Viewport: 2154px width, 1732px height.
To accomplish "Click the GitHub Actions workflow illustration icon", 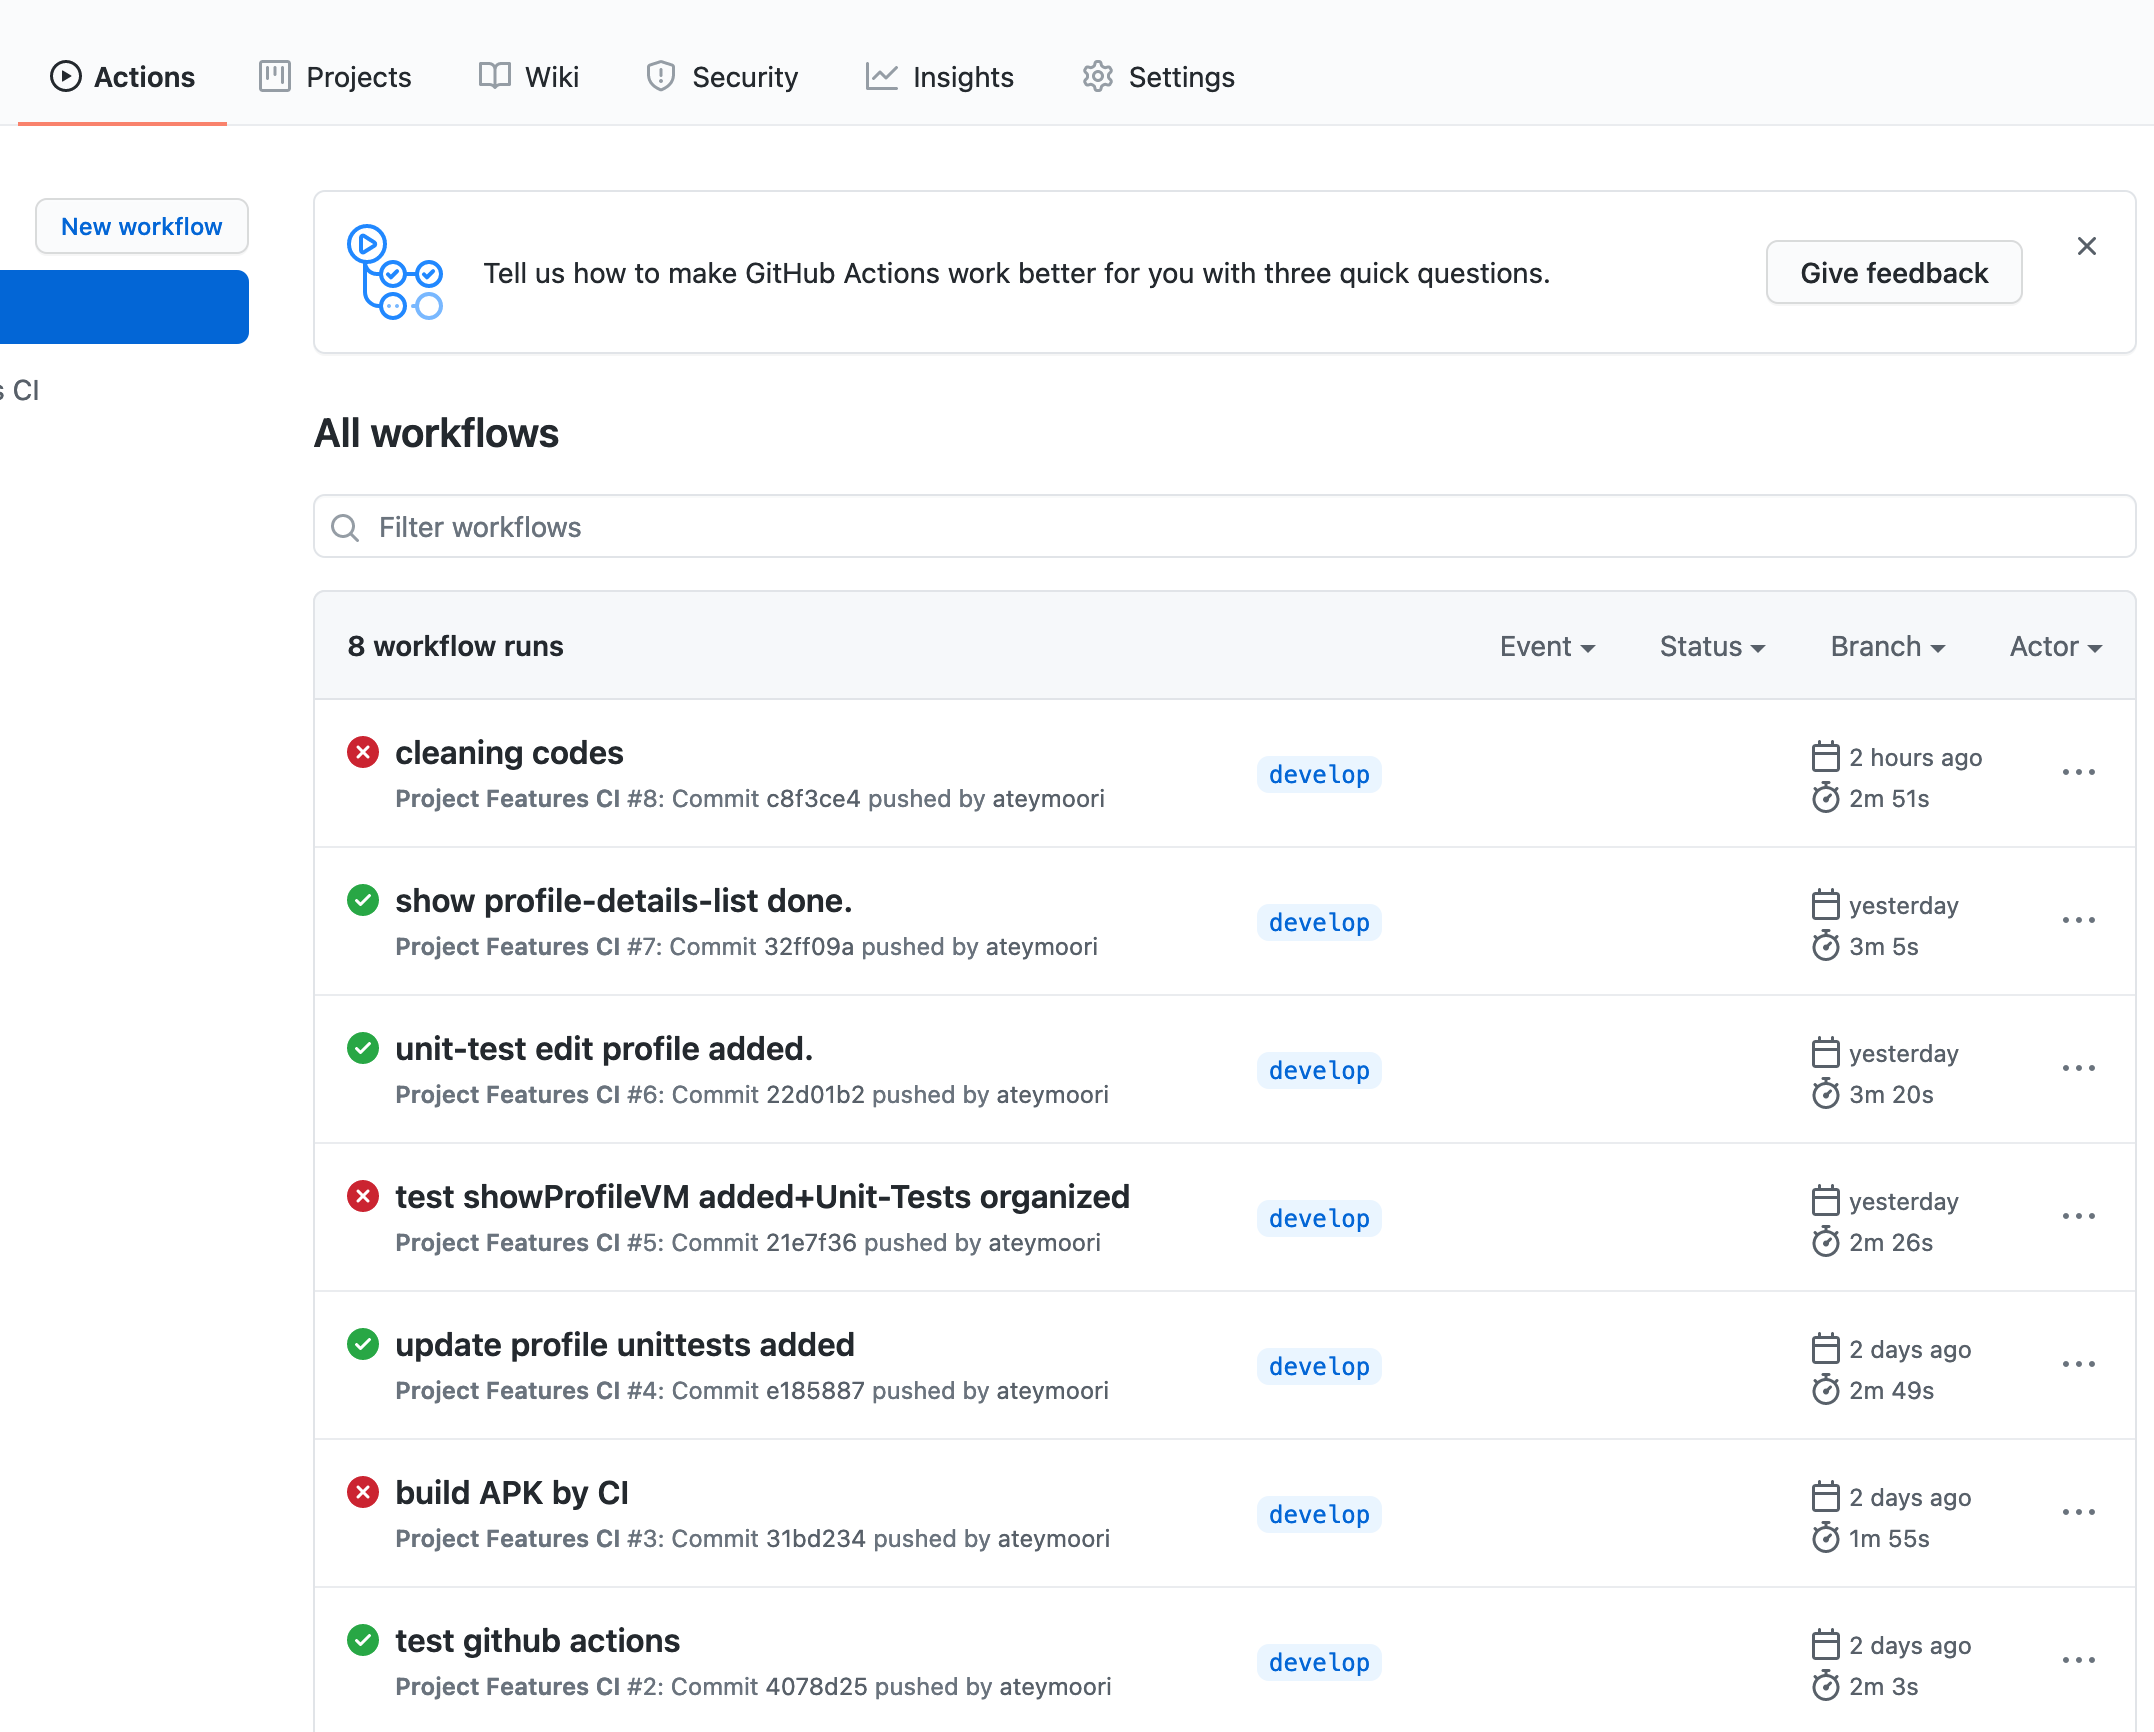I will 395,272.
